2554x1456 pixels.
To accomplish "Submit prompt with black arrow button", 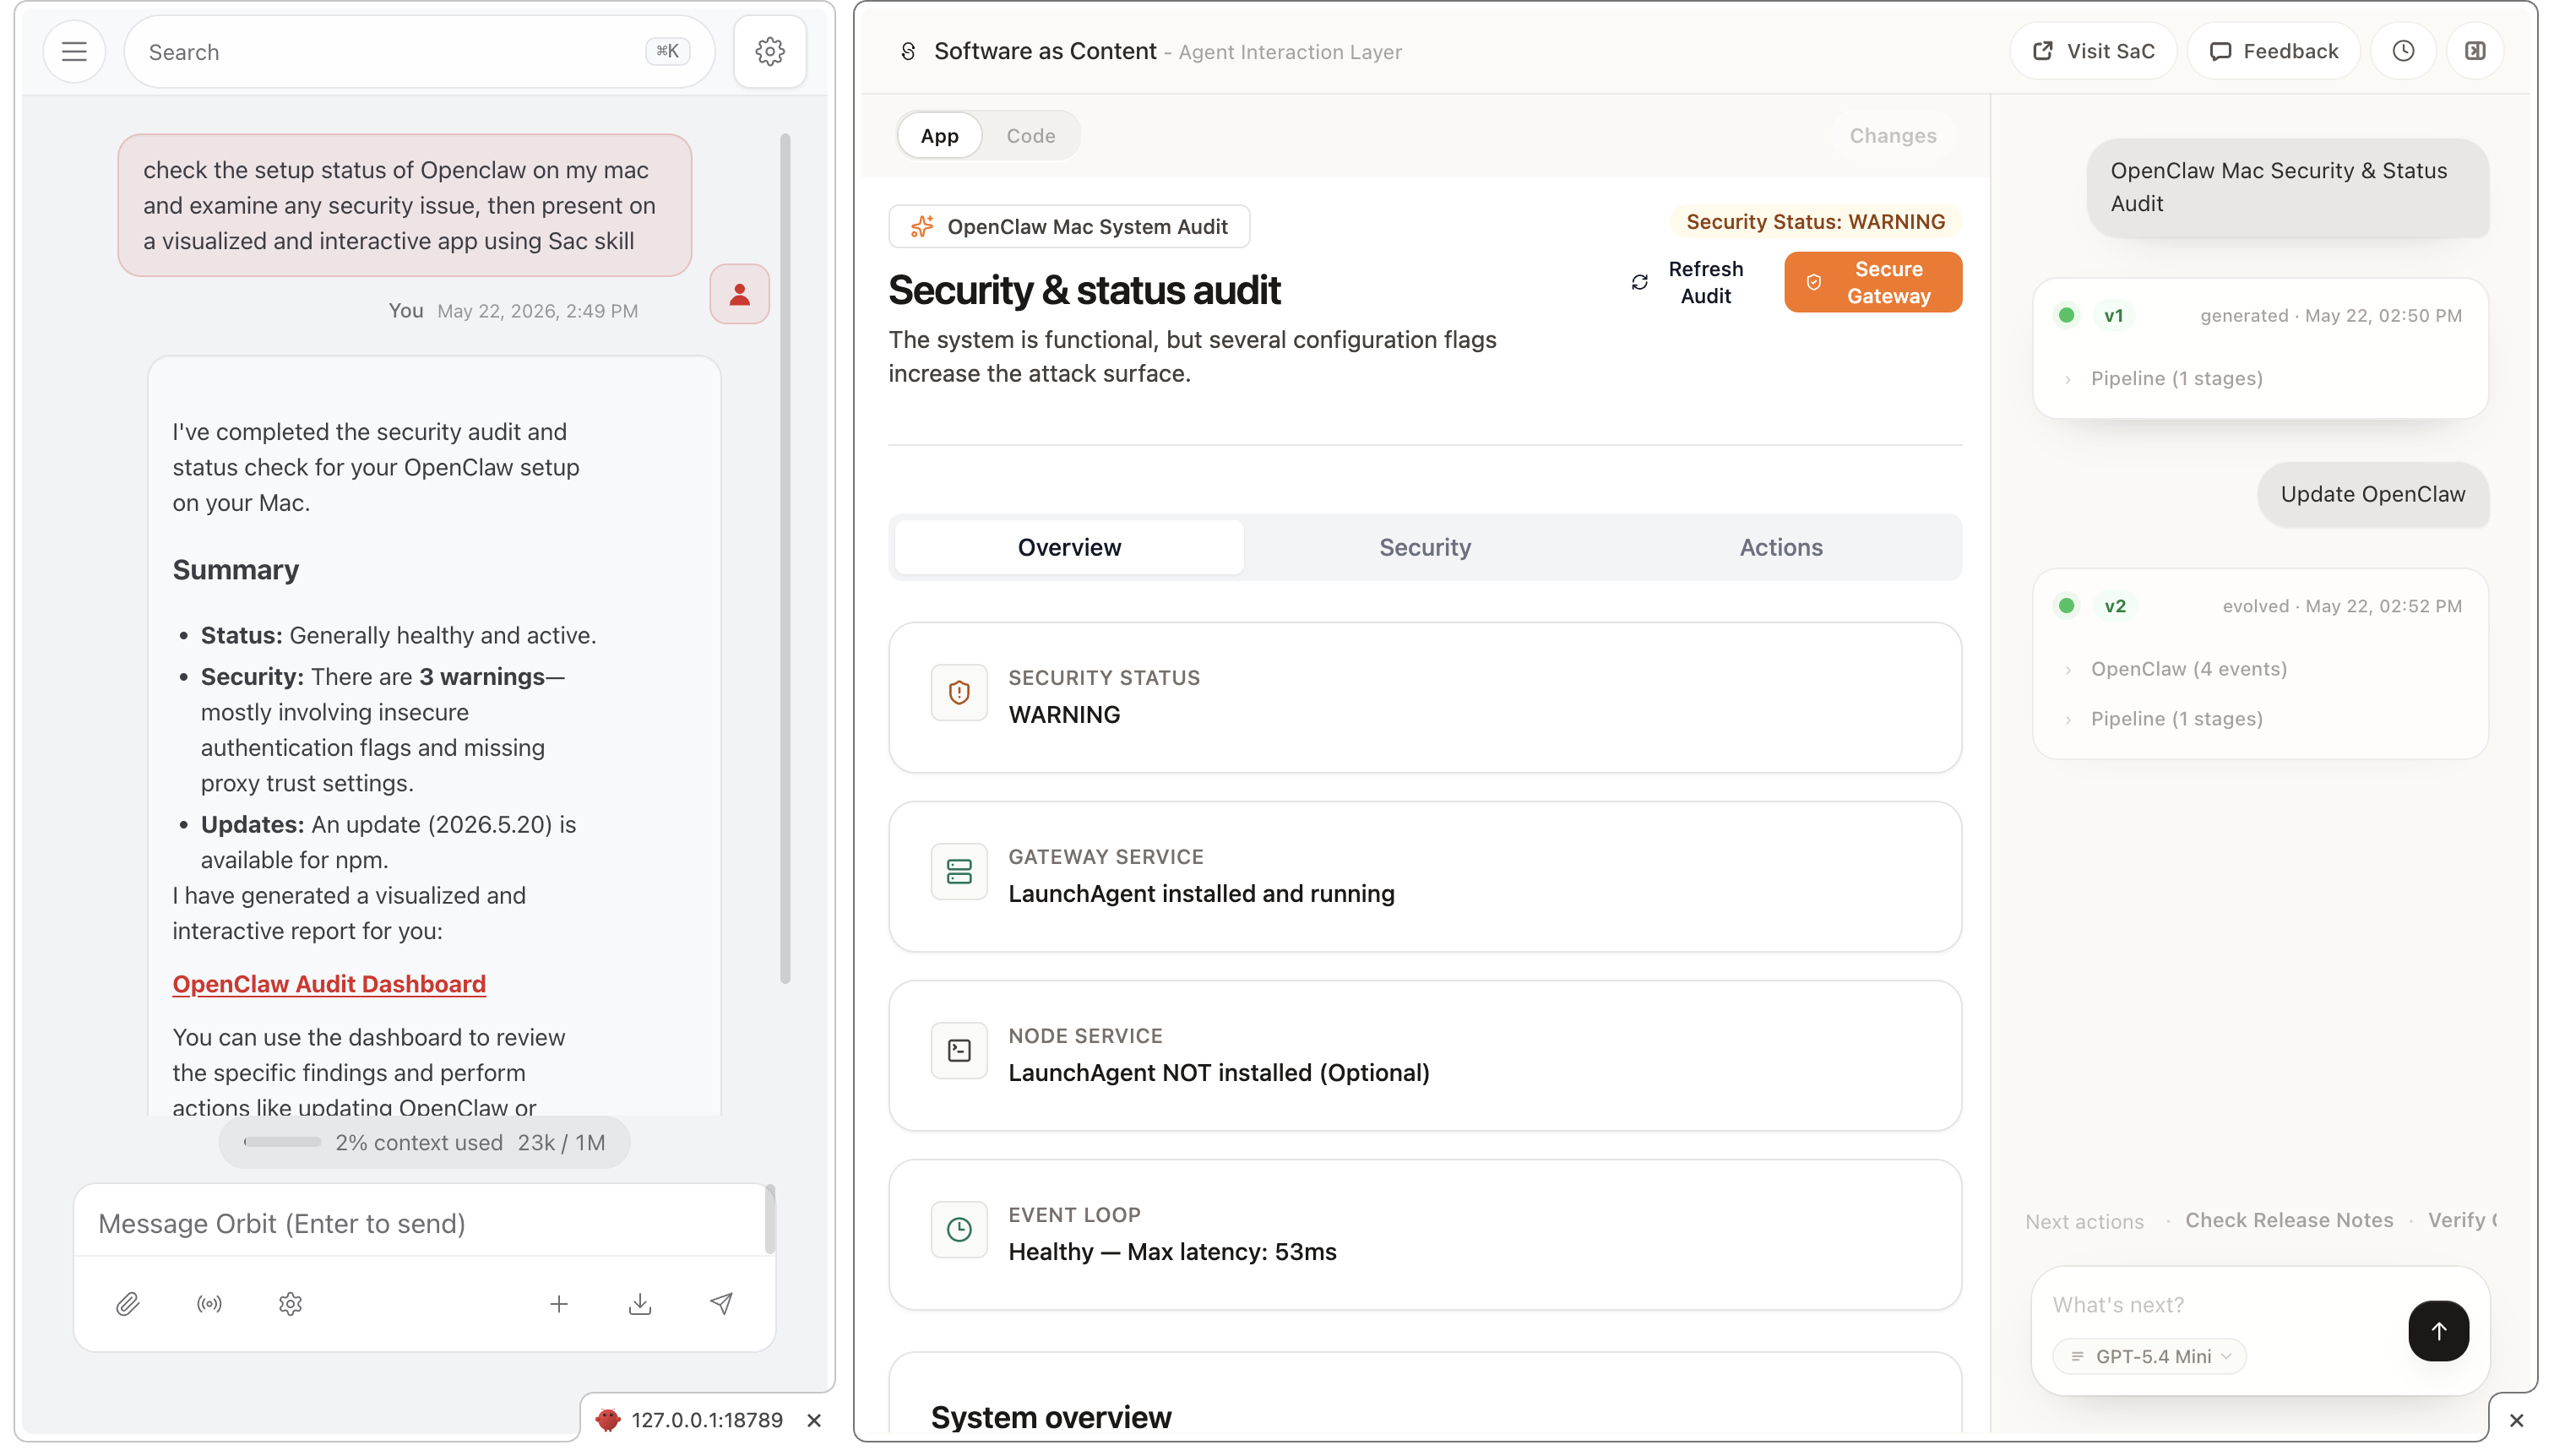I will click(2438, 1330).
